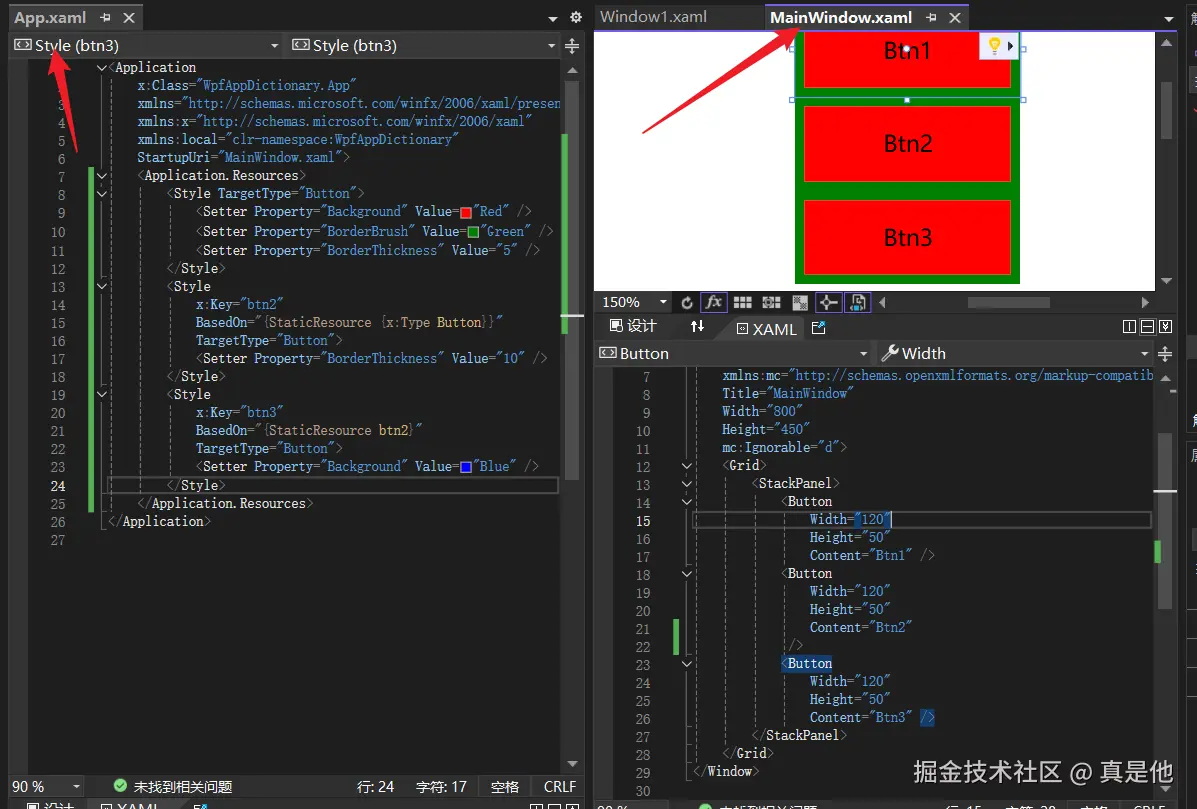The image size is (1197, 809).
Task: Open the MainWindow tab list dropdown arrow
Action: (x=1169, y=18)
